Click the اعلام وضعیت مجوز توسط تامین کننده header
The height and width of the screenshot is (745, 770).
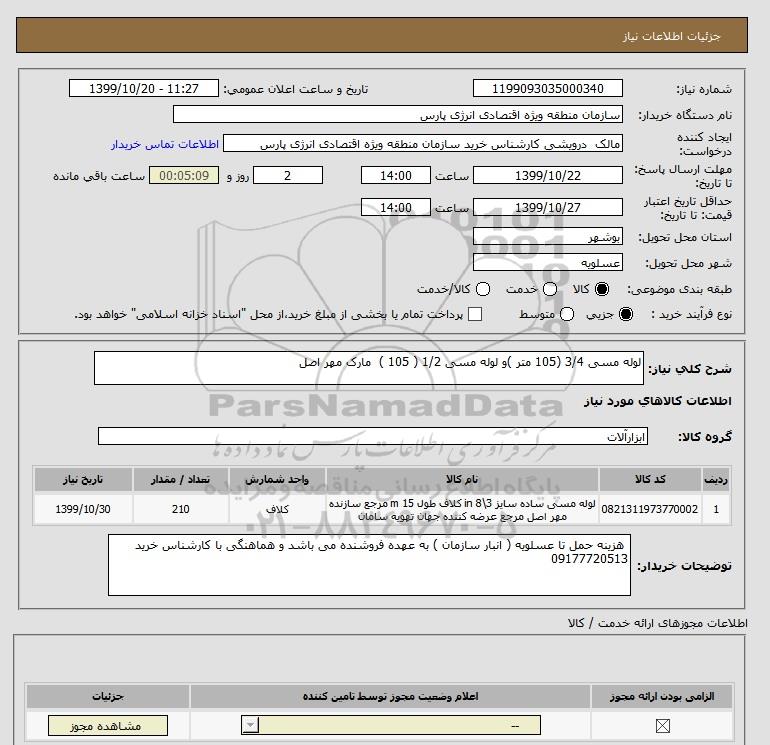(x=390, y=696)
